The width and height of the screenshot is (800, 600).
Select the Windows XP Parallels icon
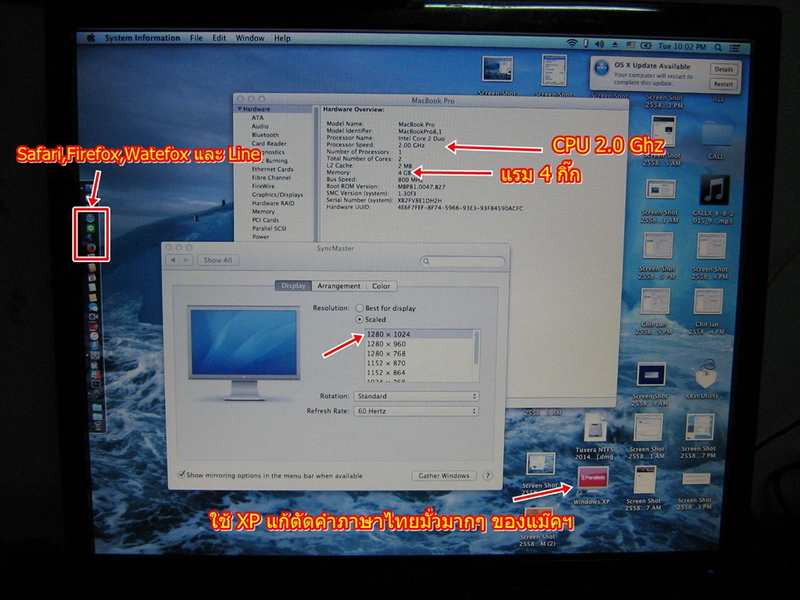click(x=592, y=479)
